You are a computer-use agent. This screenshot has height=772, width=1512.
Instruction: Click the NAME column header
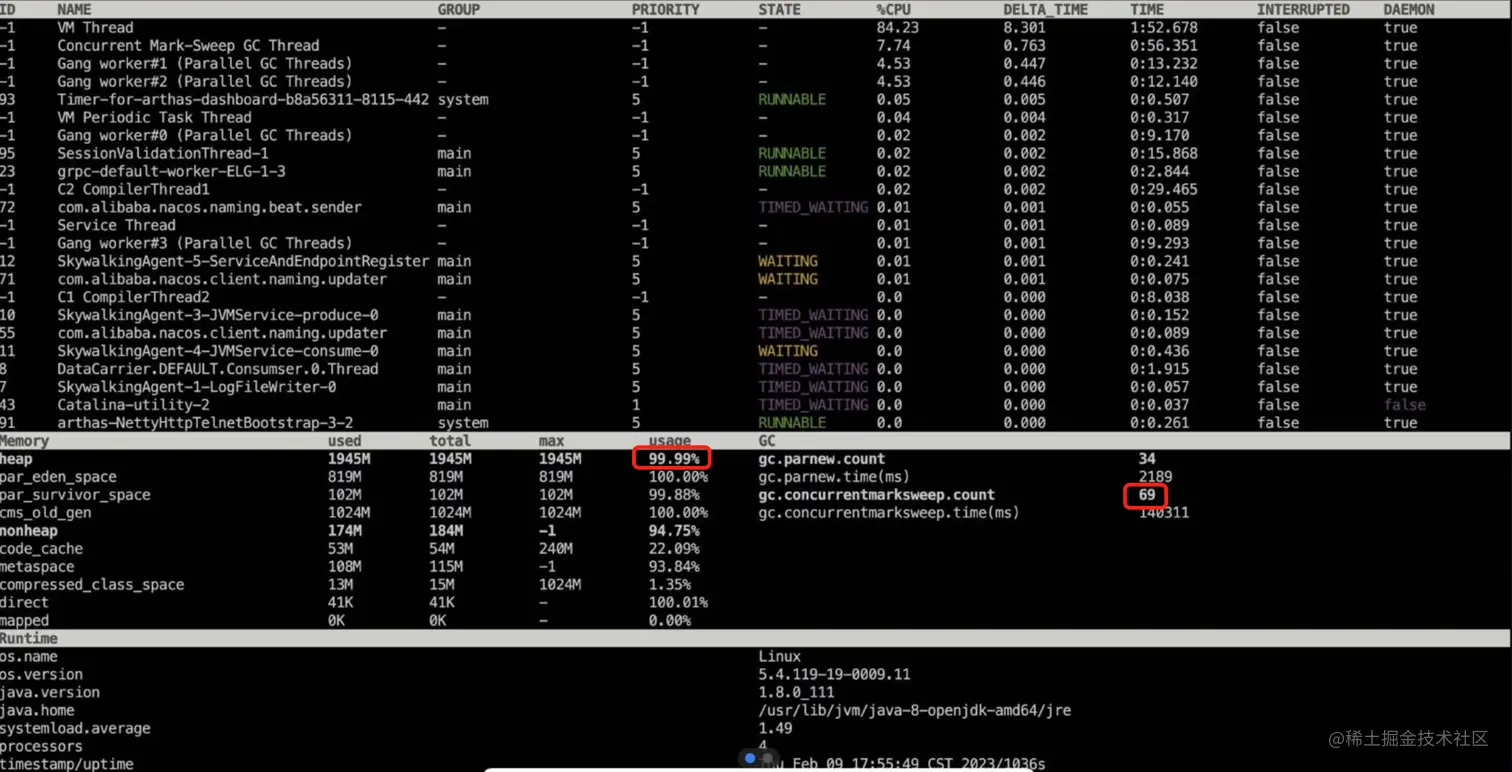pyautogui.click(x=74, y=9)
